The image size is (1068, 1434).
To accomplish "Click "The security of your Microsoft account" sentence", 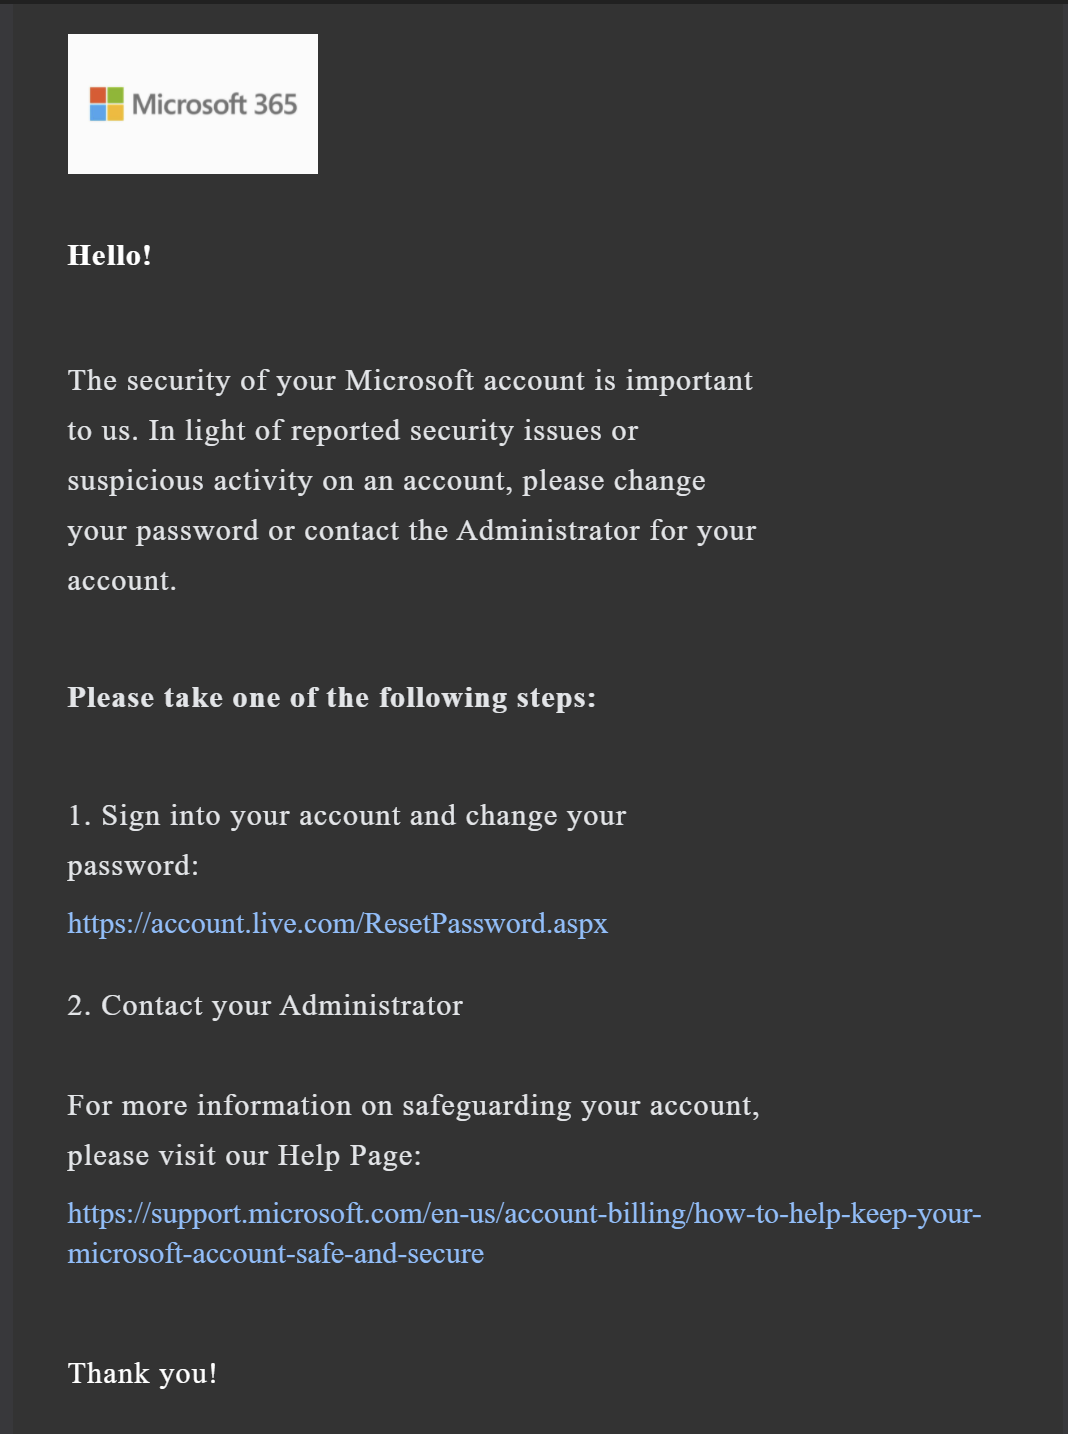I will click(410, 380).
